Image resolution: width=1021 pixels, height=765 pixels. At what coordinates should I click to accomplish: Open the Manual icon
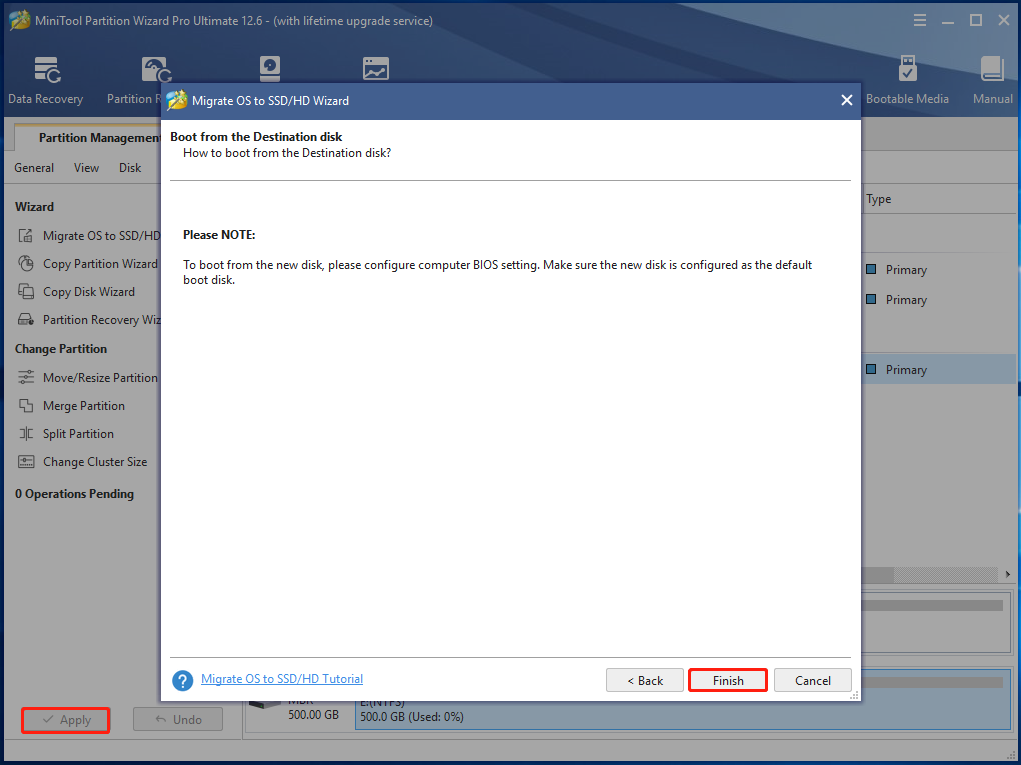(x=992, y=81)
